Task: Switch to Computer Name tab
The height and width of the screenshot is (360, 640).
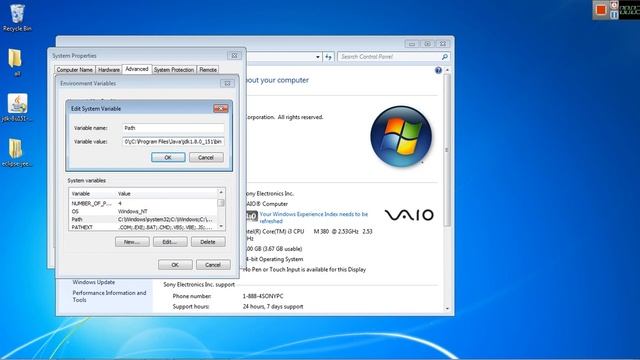Action: (74, 70)
